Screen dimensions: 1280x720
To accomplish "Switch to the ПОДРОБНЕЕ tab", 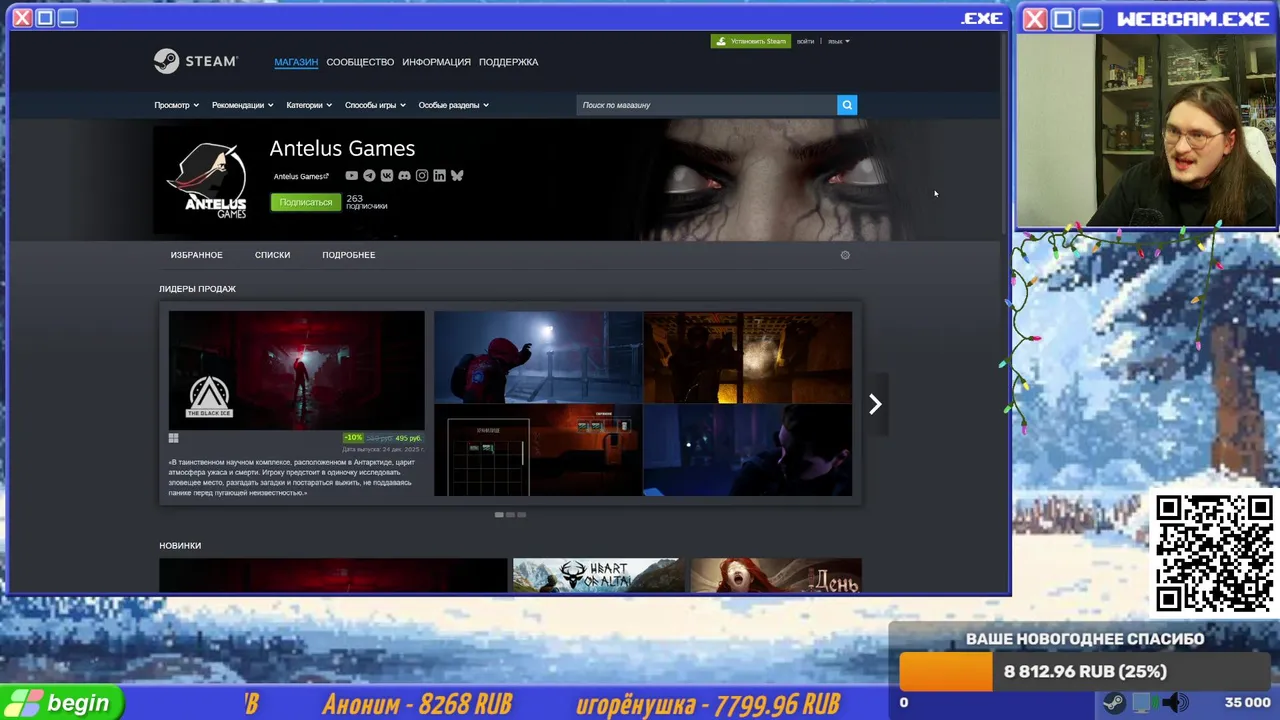I will pyautogui.click(x=349, y=255).
